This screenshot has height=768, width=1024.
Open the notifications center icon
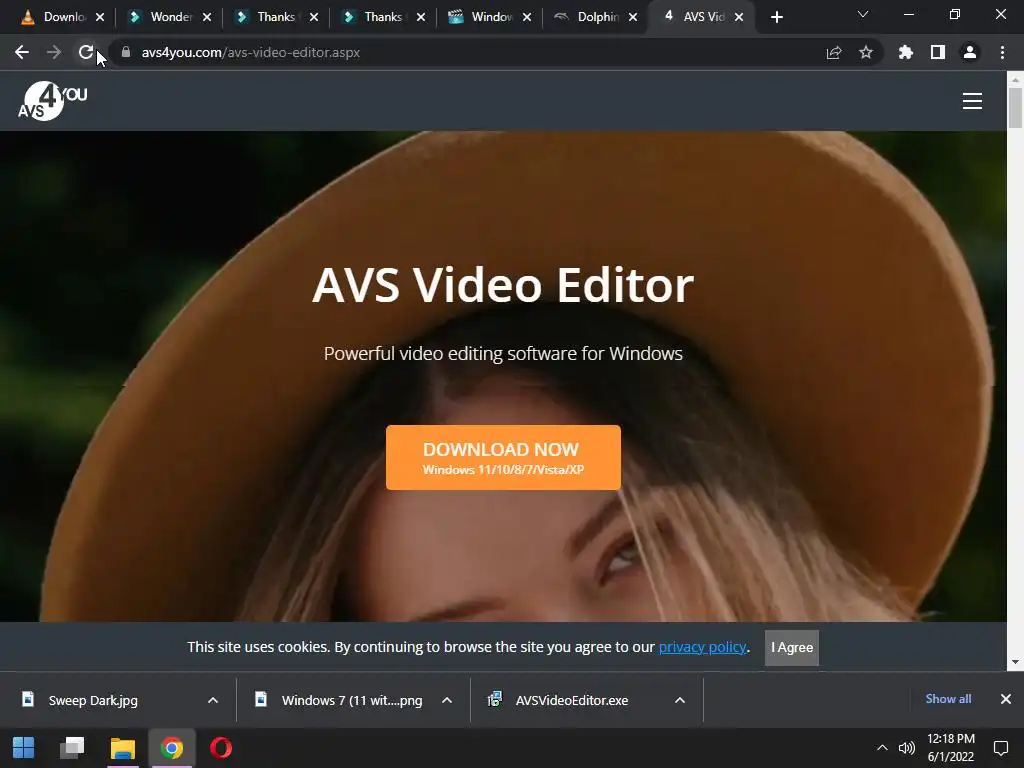pyautogui.click(x=1000, y=748)
